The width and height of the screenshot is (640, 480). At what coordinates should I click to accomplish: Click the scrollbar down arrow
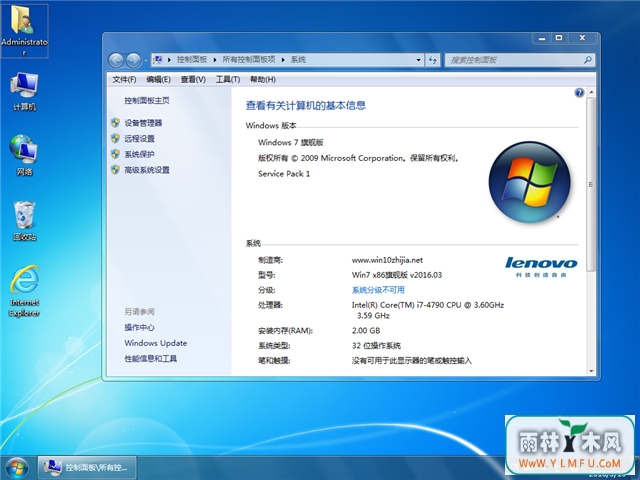pos(591,371)
